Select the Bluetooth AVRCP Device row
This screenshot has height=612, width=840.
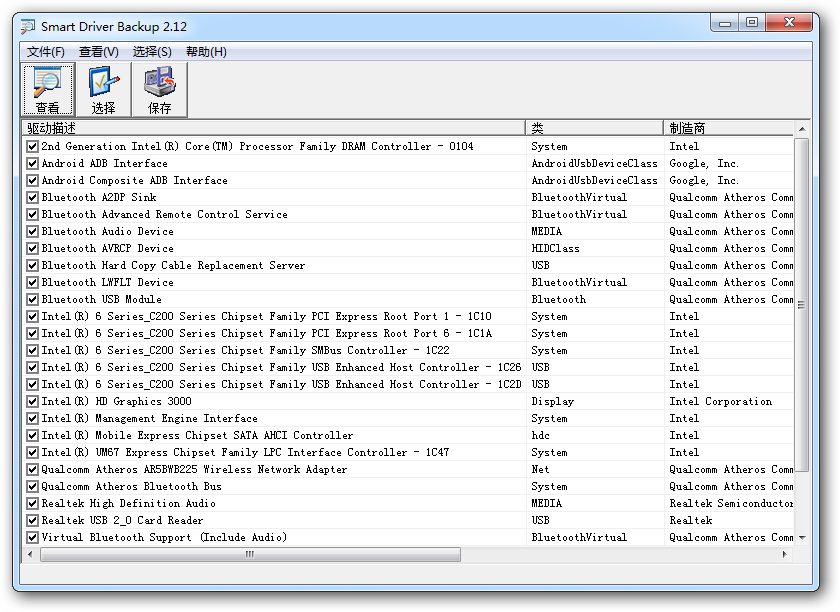coord(409,249)
